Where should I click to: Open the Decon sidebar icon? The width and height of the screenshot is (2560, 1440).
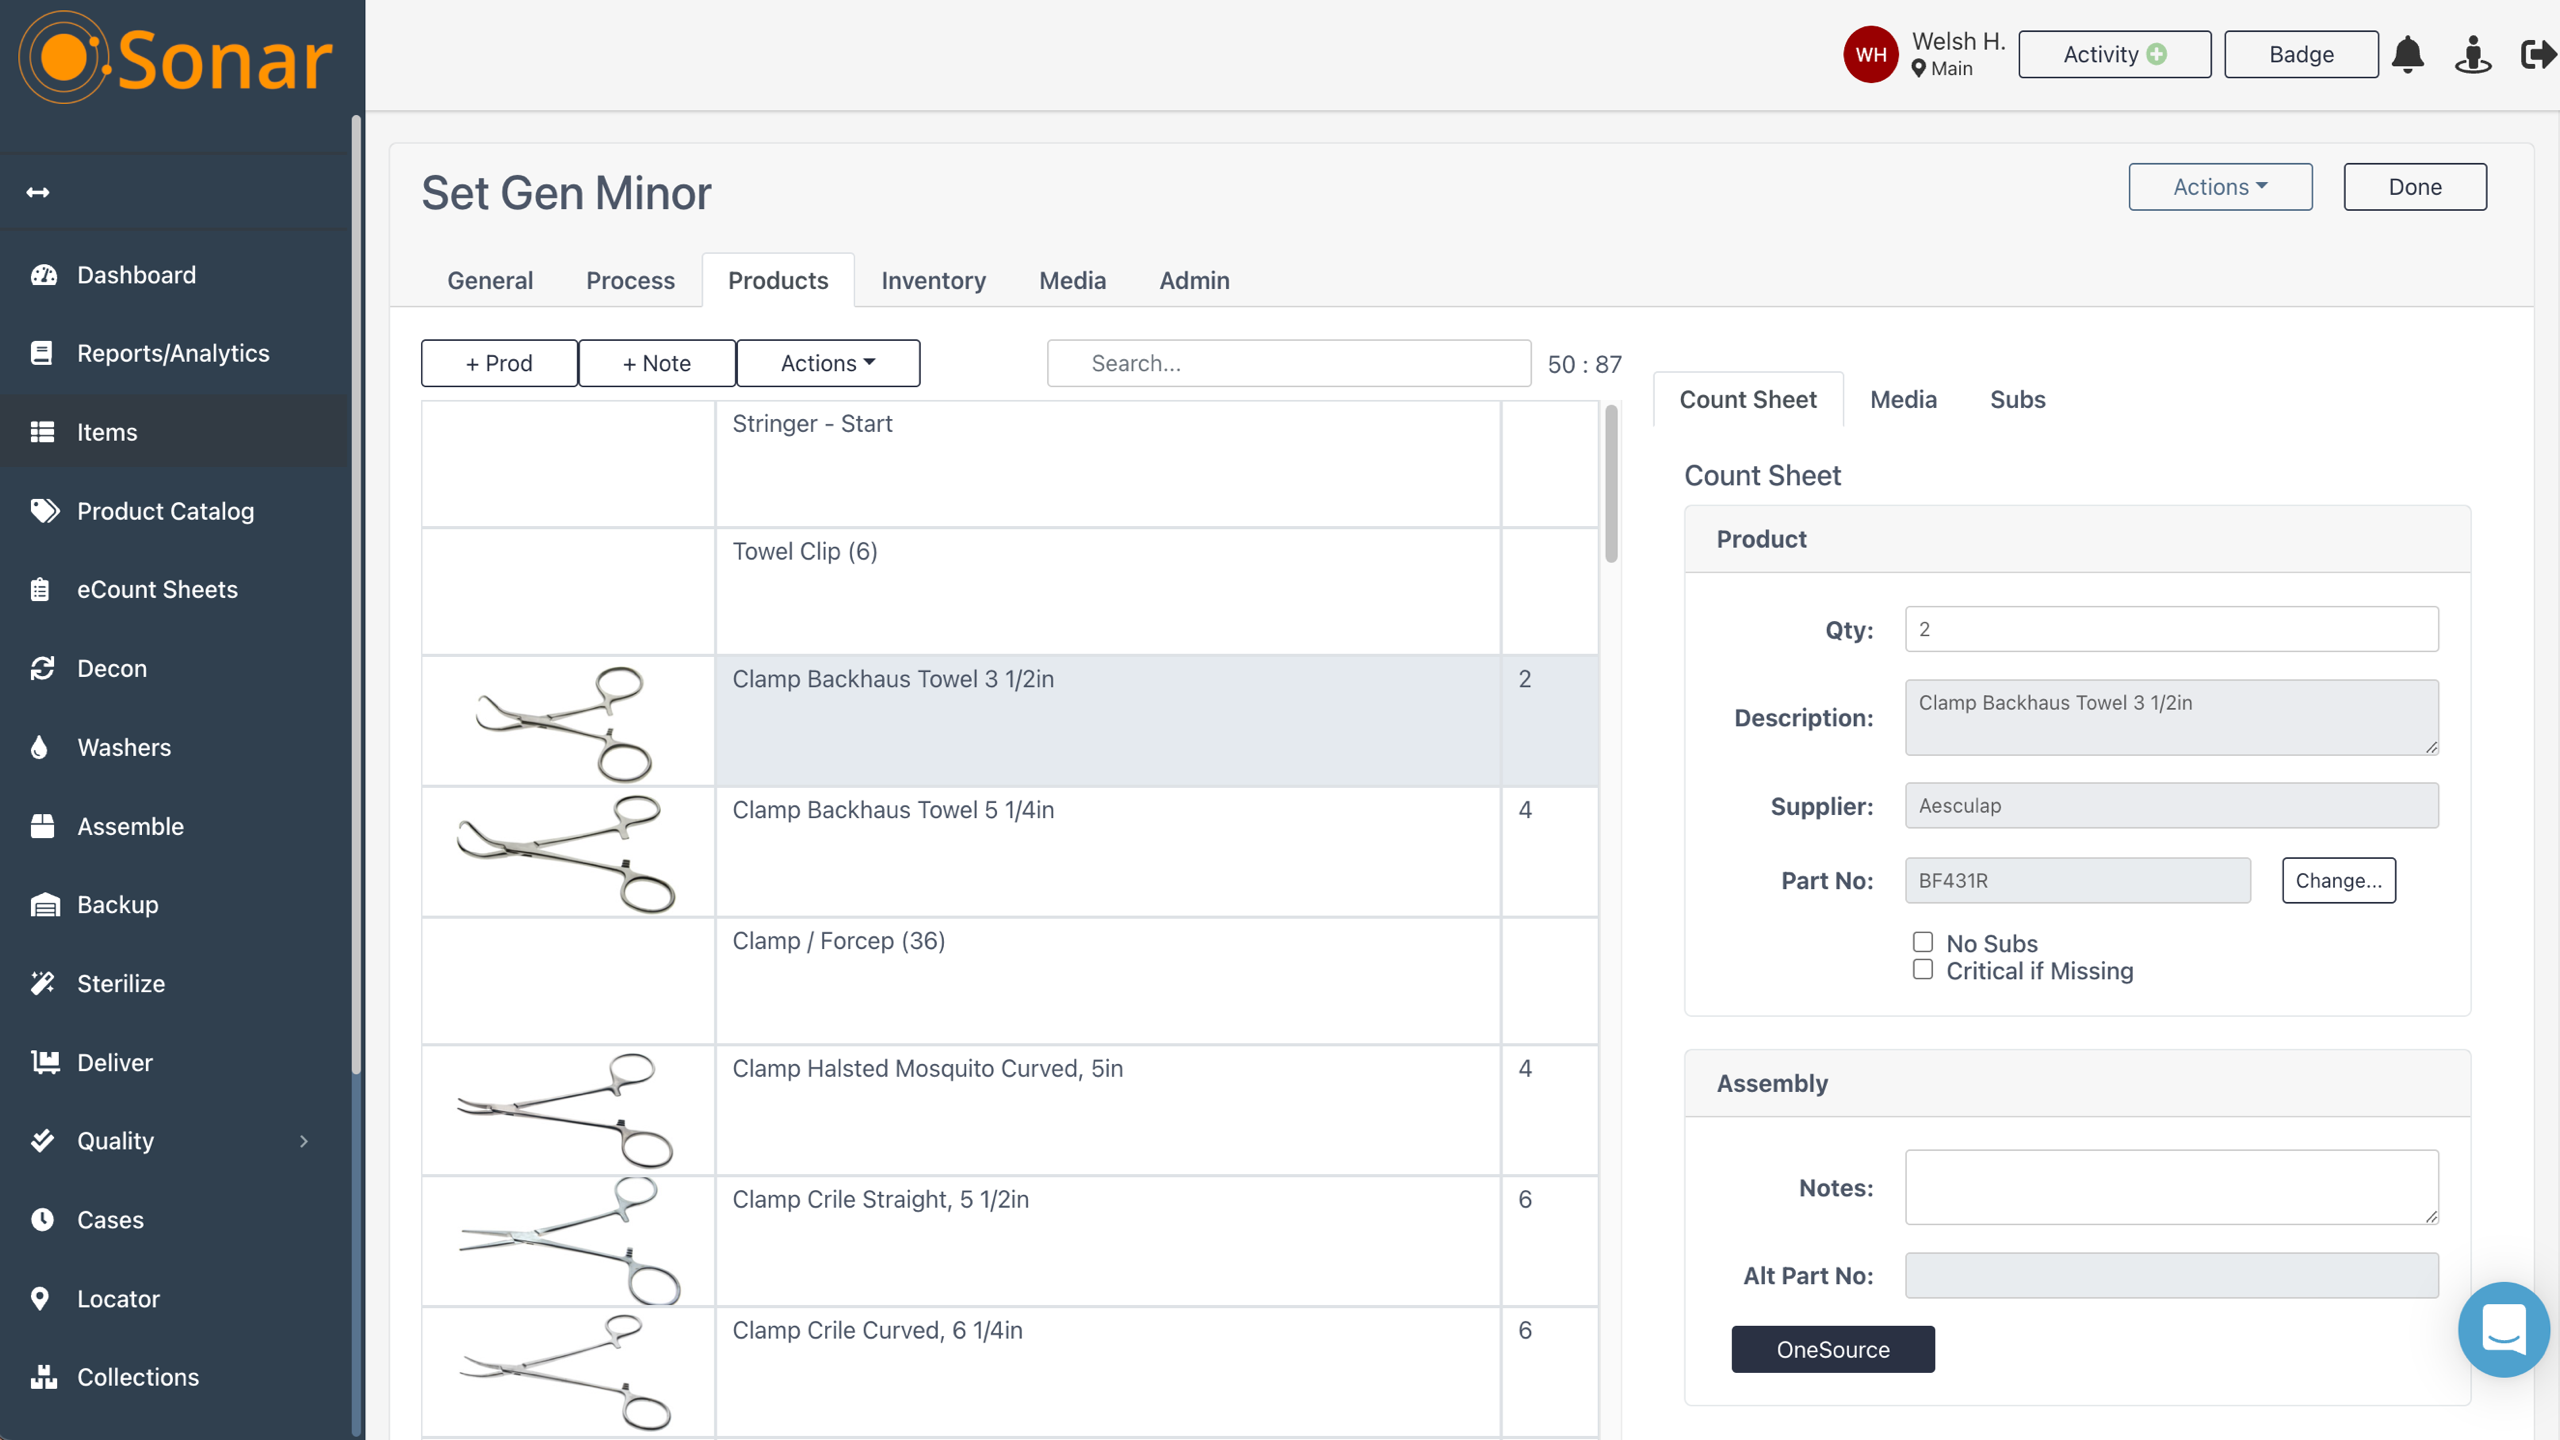42,668
